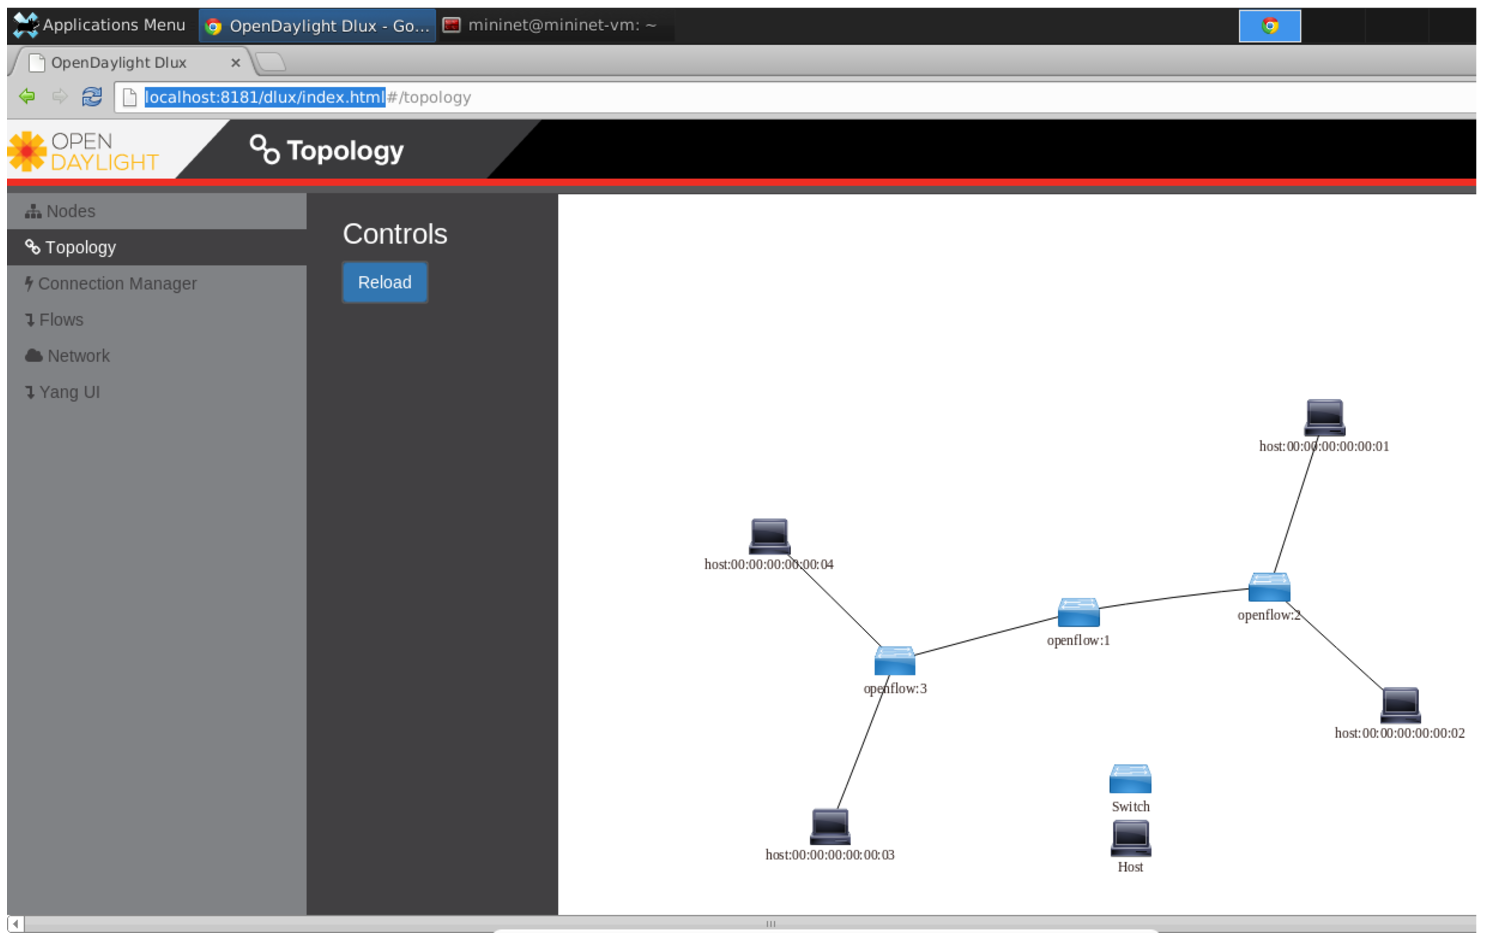The height and width of the screenshot is (944, 1492).
Task: Open Nodes in the sidebar
Action: (157, 211)
